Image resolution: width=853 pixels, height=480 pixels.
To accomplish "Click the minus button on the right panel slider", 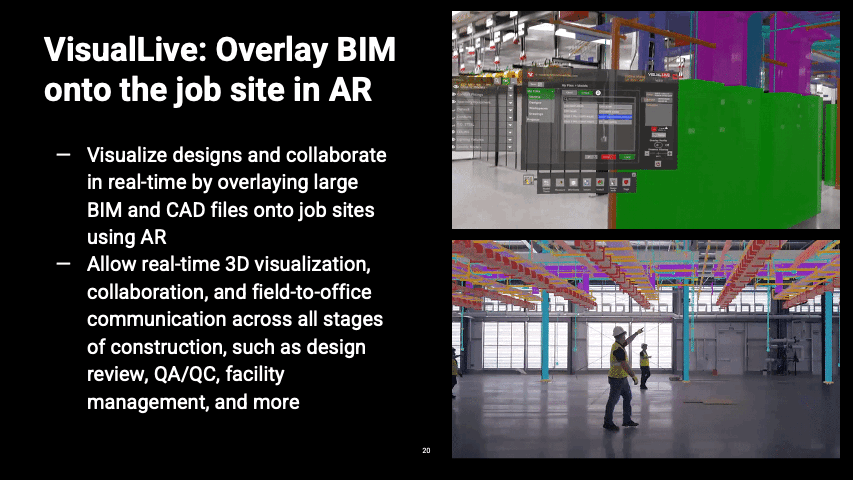I will [647, 153].
